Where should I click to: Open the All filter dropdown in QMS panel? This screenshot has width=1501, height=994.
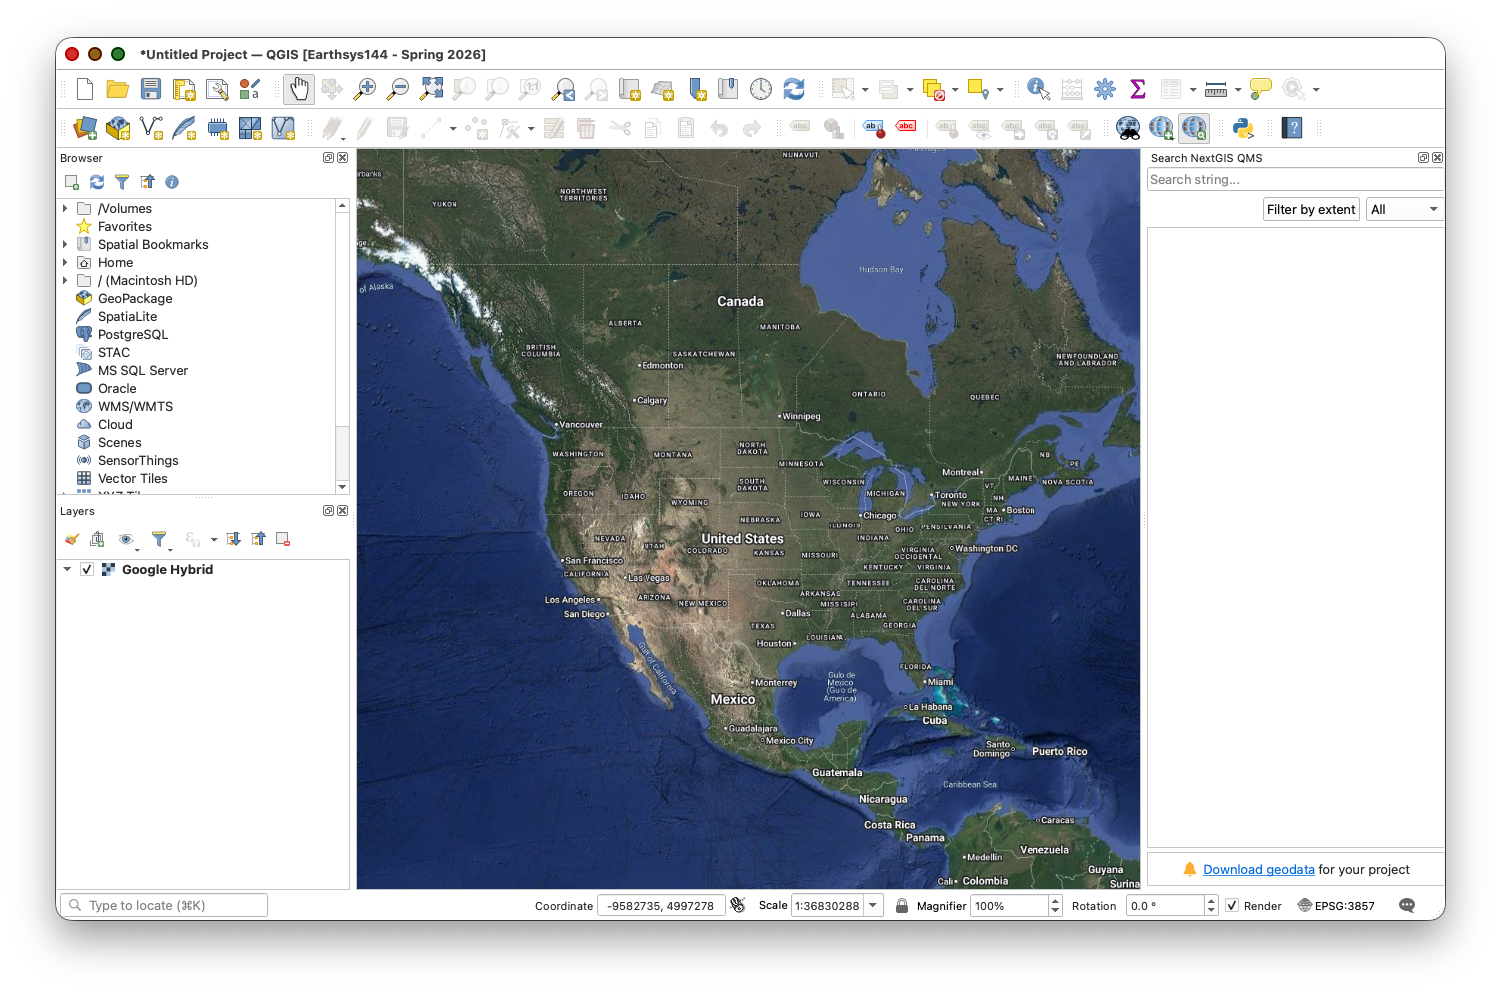click(x=1405, y=210)
